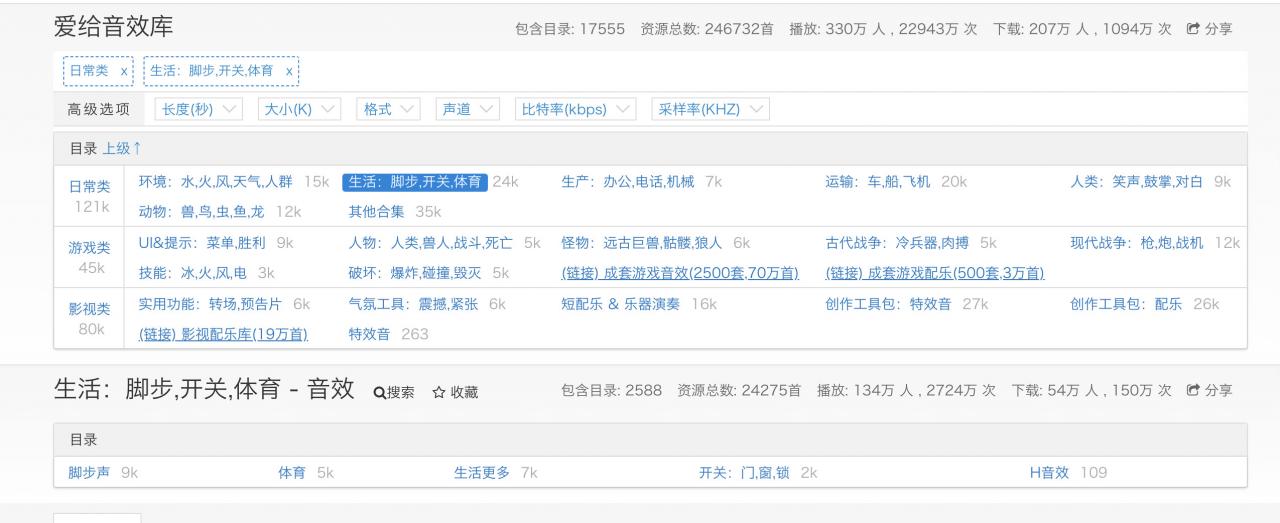Remove the 日常类 filter tag x
Image resolution: width=1280 pixels, height=523 pixels.
pos(124,72)
